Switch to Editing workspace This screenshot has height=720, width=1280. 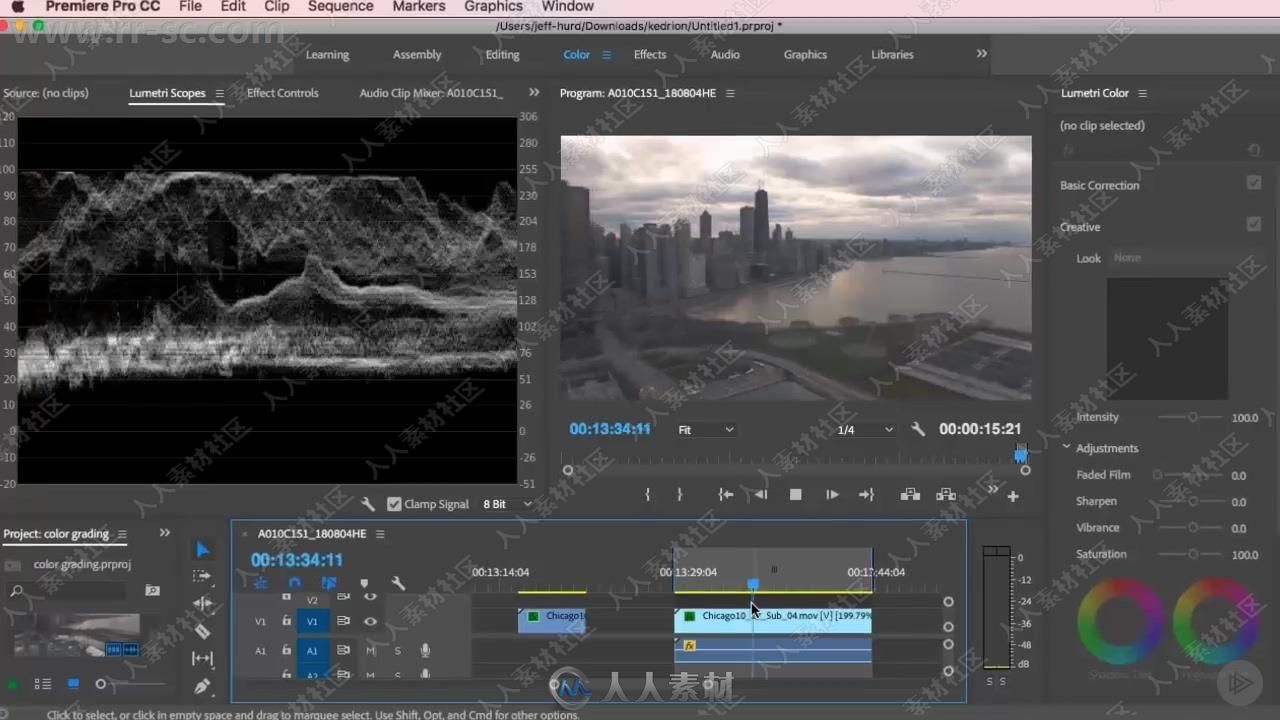coord(502,55)
